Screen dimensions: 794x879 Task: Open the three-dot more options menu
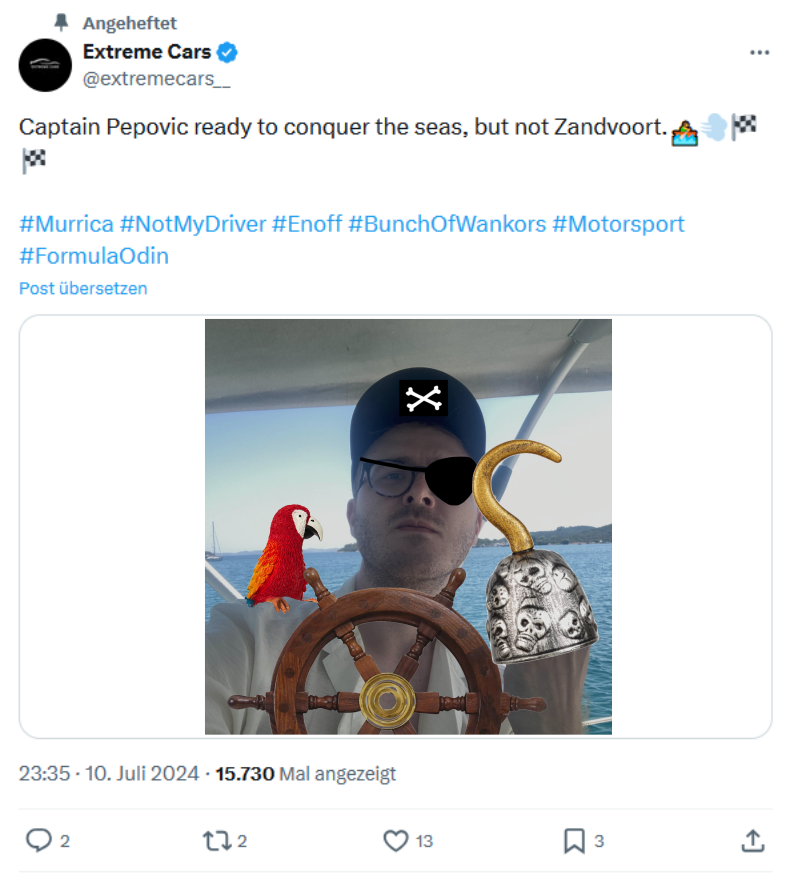(760, 52)
